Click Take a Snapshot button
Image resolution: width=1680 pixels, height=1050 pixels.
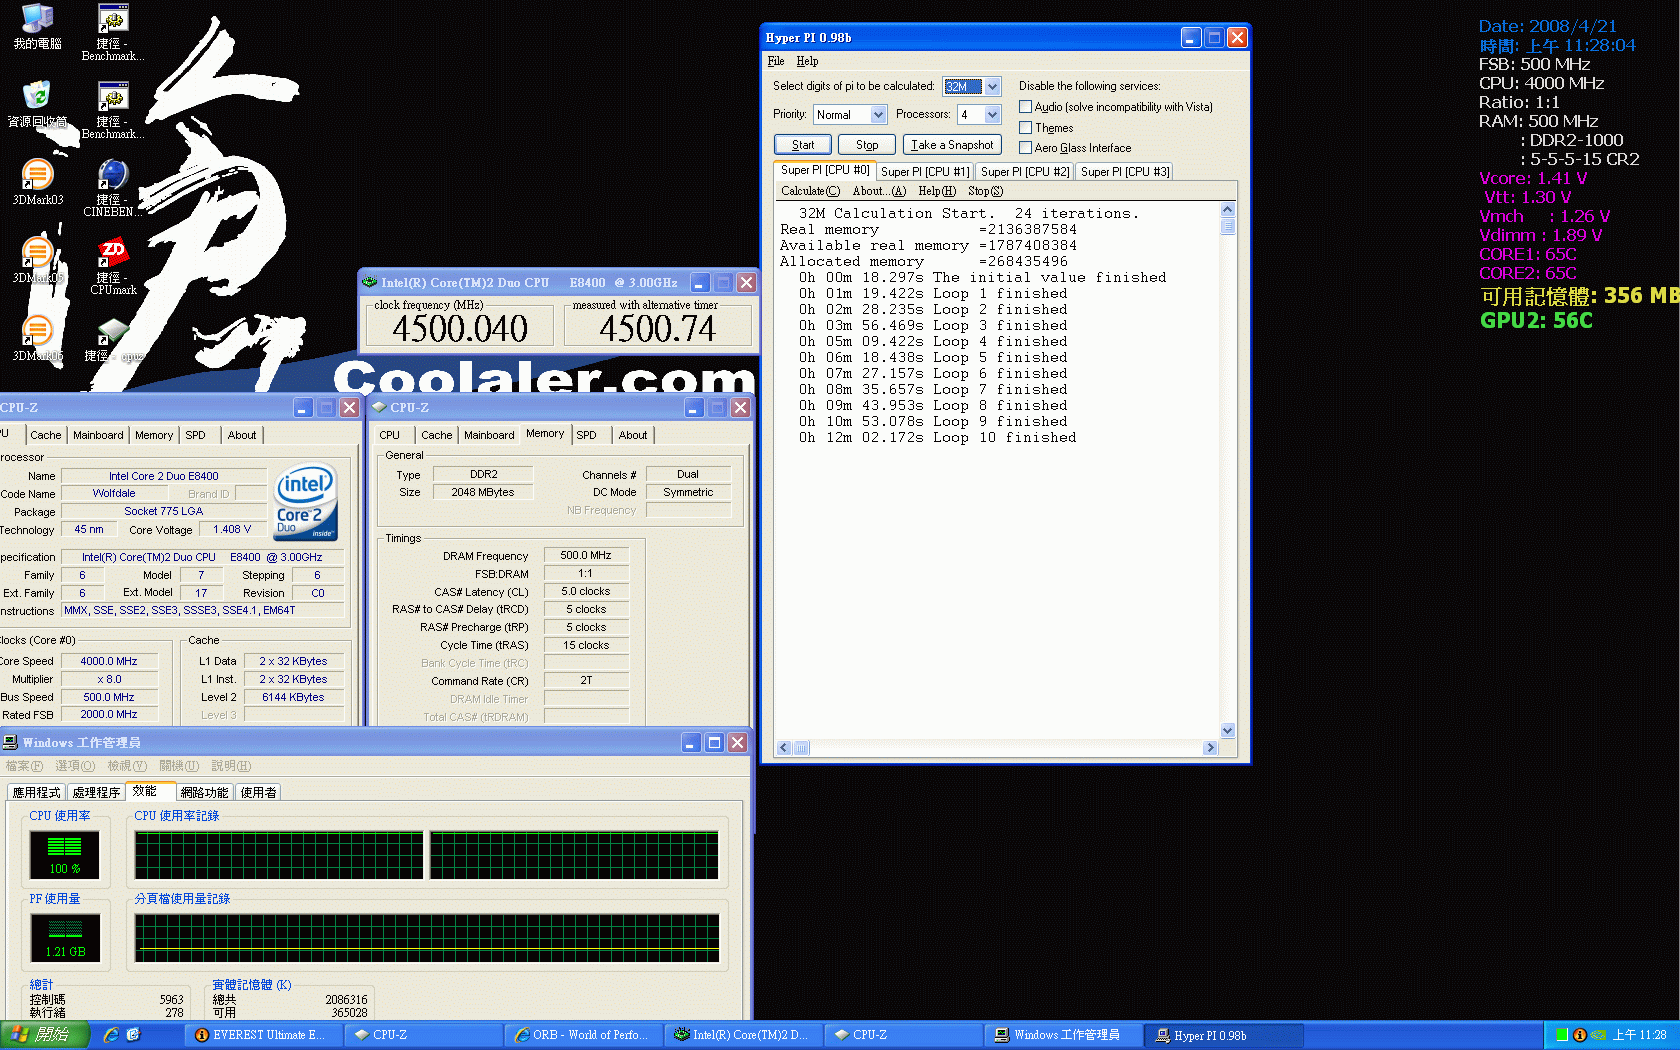tap(952, 145)
